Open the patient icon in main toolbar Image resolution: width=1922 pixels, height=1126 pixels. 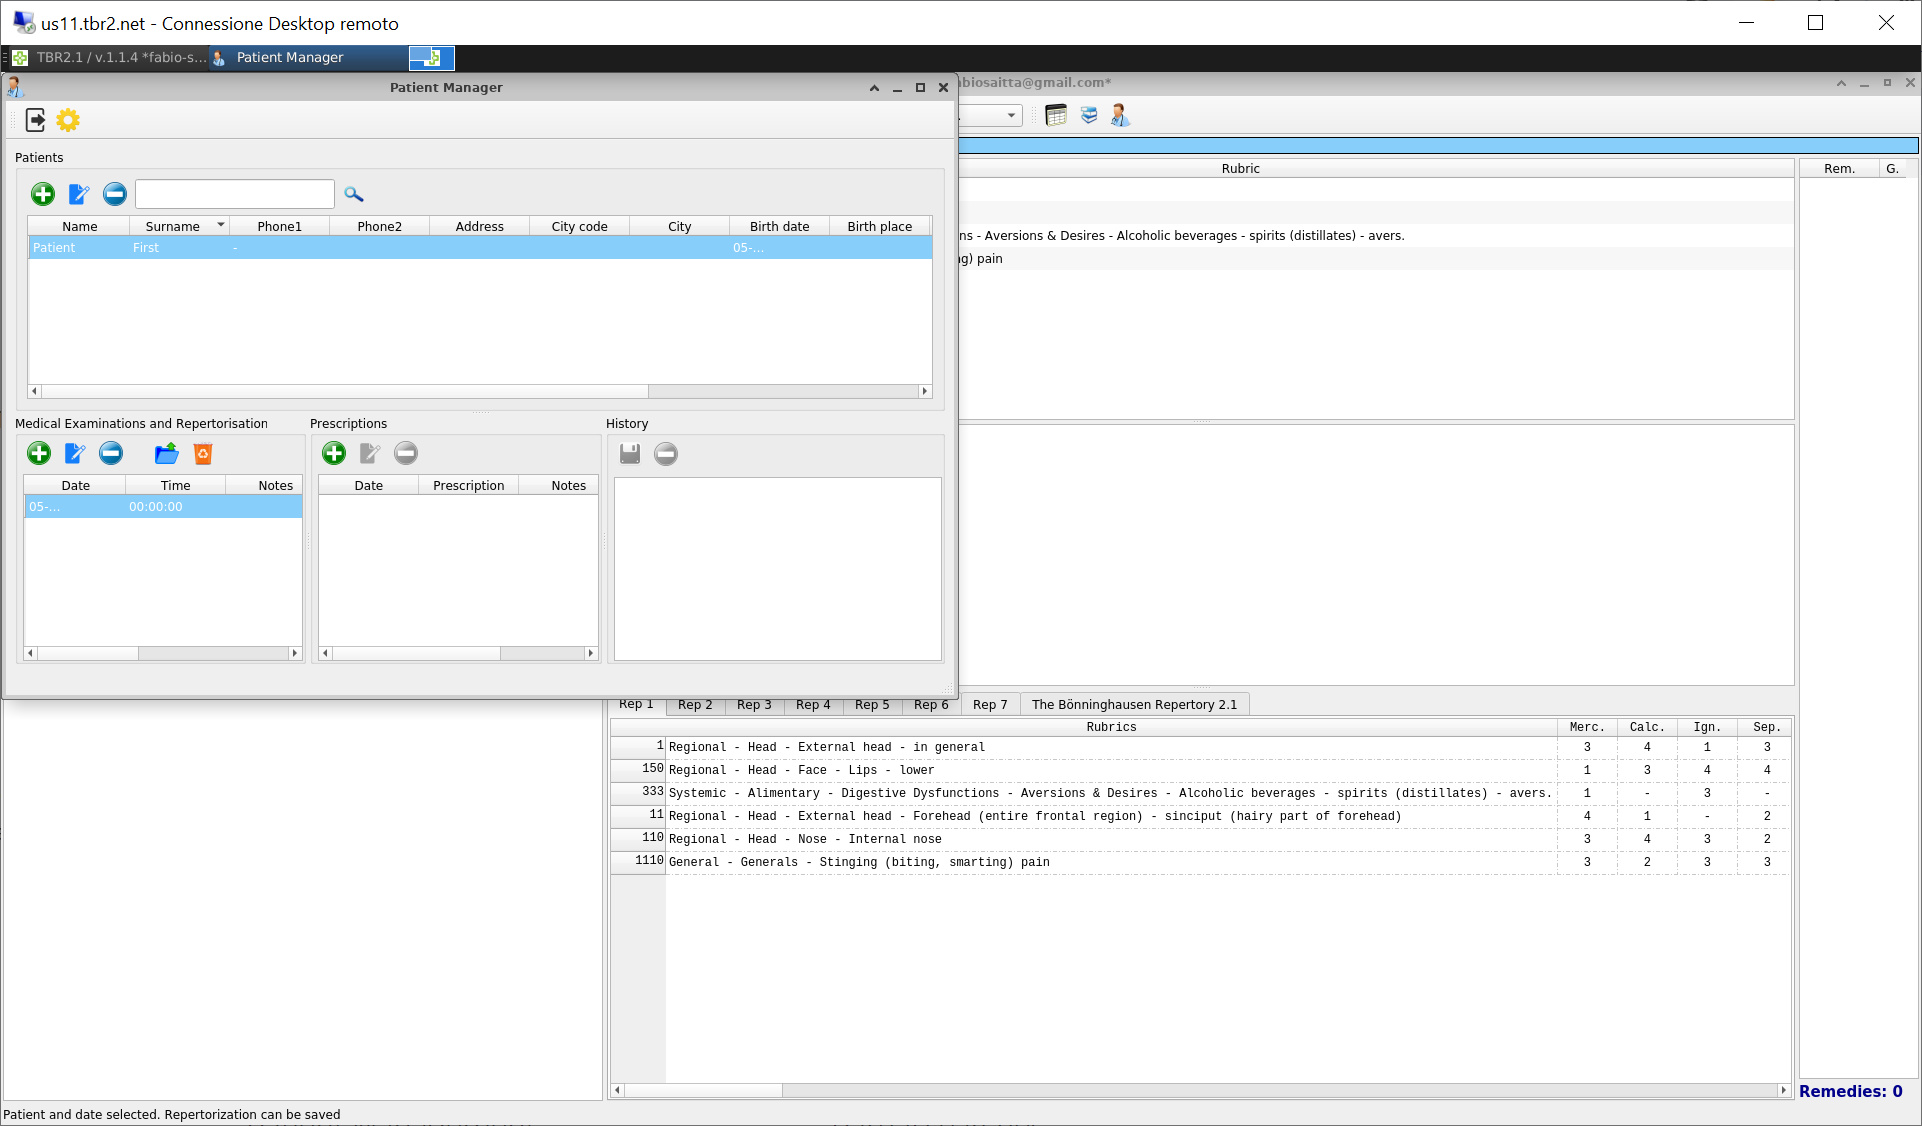tap(1120, 116)
